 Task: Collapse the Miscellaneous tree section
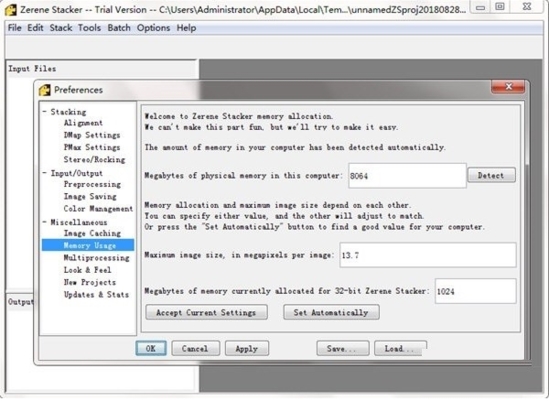click(45, 222)
